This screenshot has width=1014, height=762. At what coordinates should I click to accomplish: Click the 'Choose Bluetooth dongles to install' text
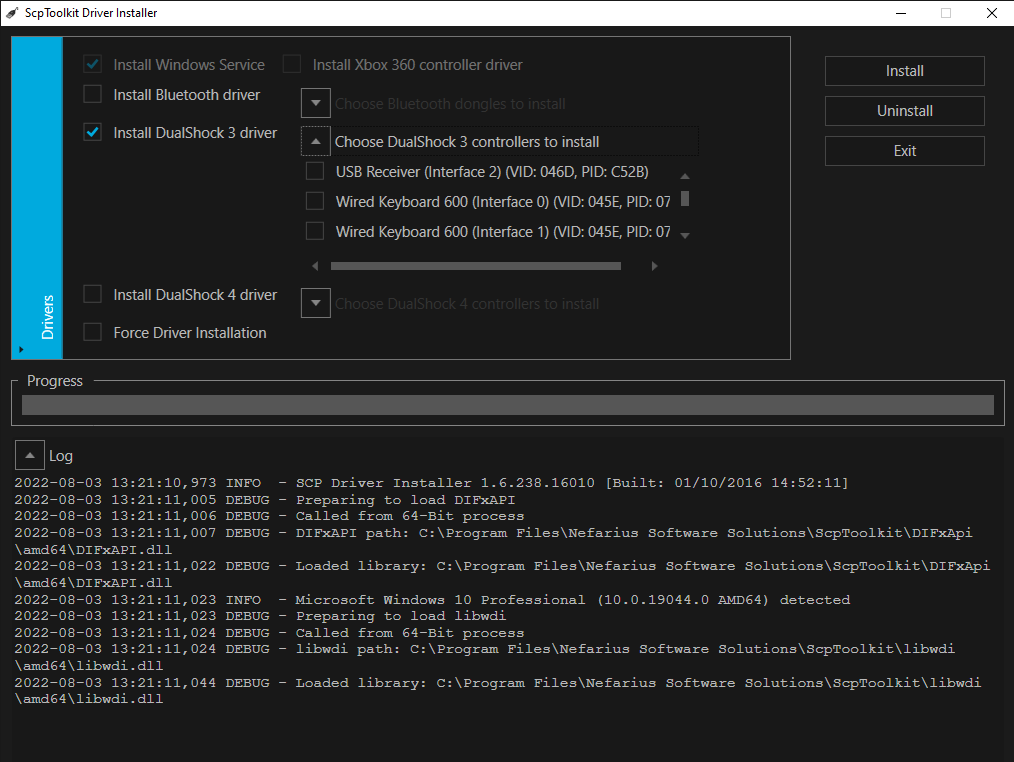450,104
